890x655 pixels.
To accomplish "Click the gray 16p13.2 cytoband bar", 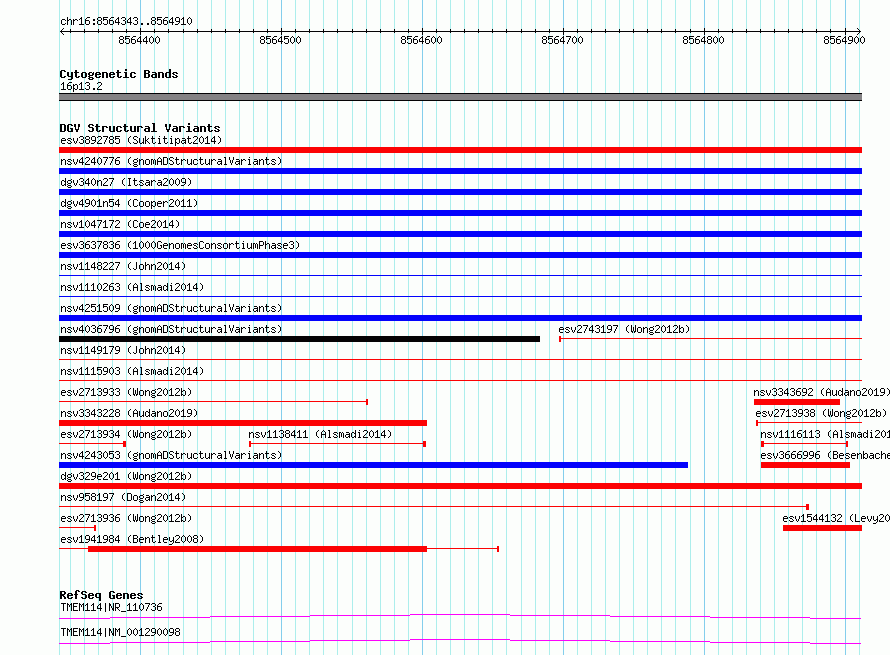I will click(x=460, y=97).
